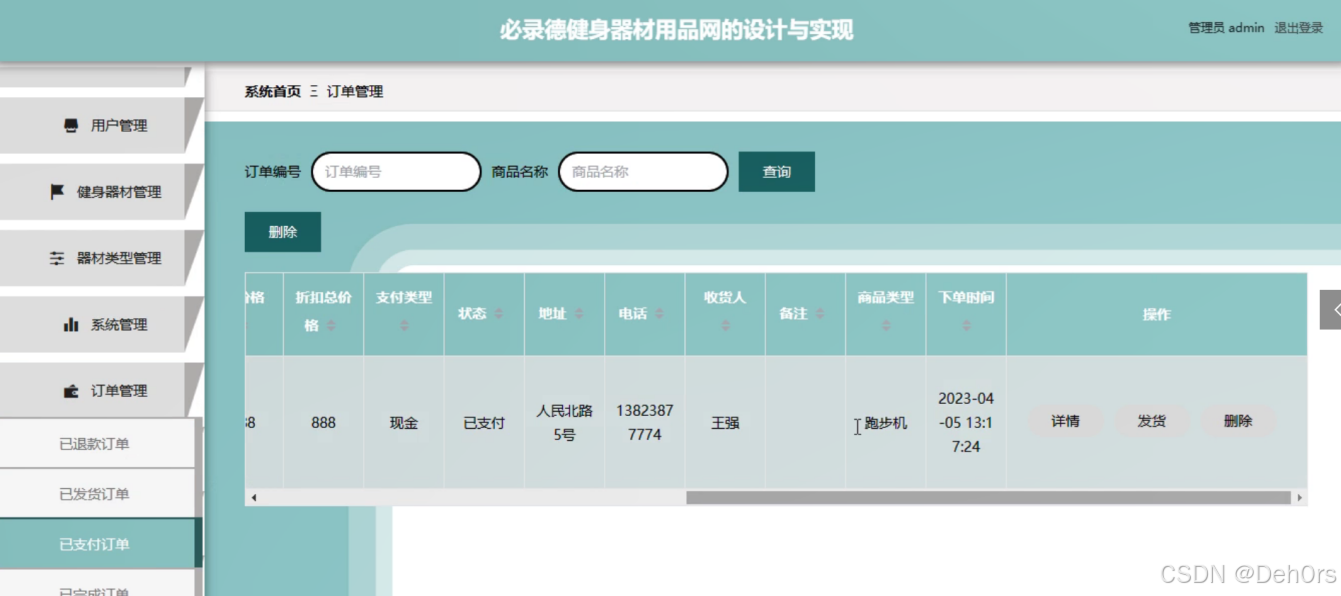The height and width of the screenshot is (596, 1341).
Task: Click the 系统首页 breadcrumb
Action: (273, 92)
